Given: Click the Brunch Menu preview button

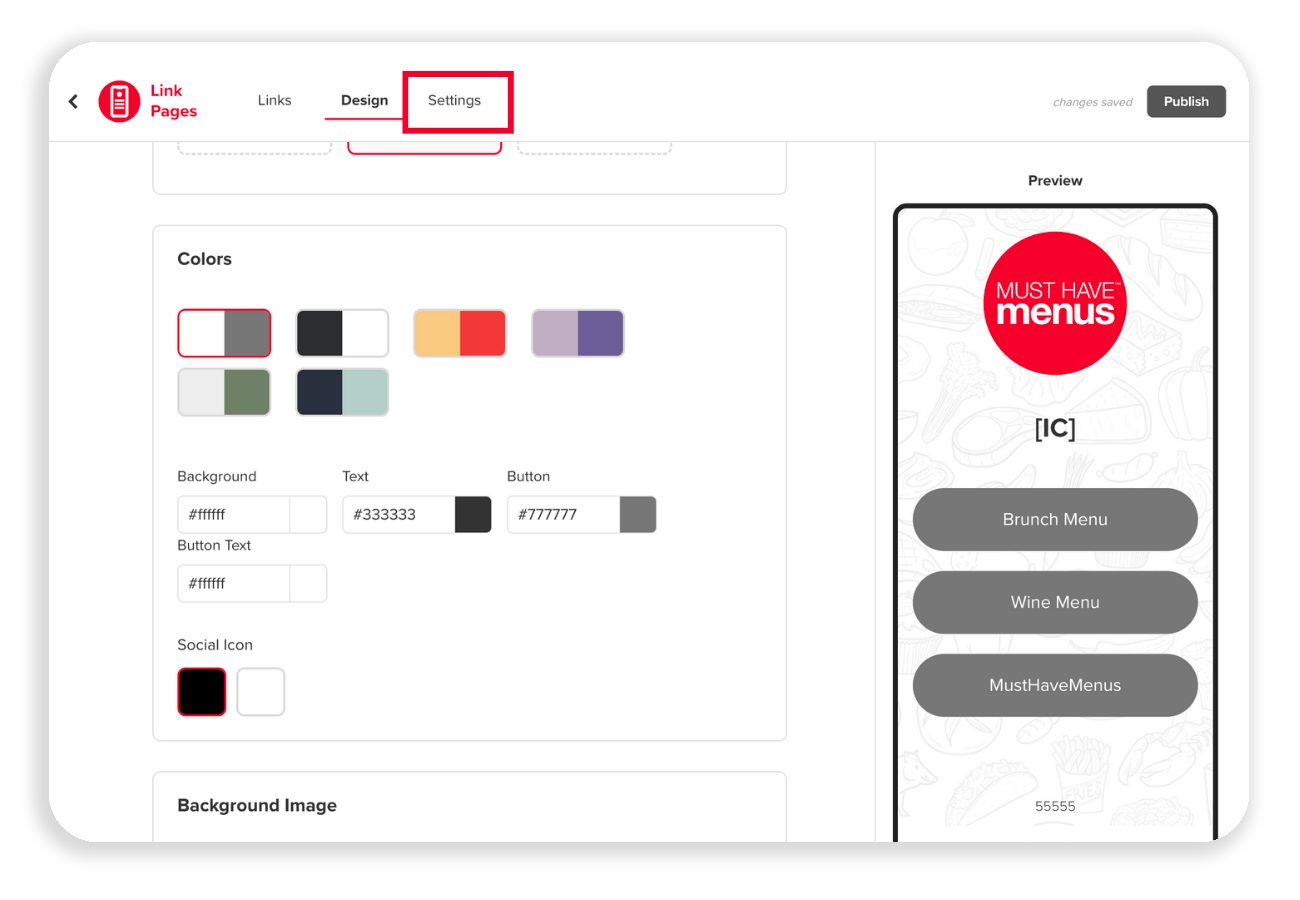Looking at the screenshot, I should (1055, 519).
